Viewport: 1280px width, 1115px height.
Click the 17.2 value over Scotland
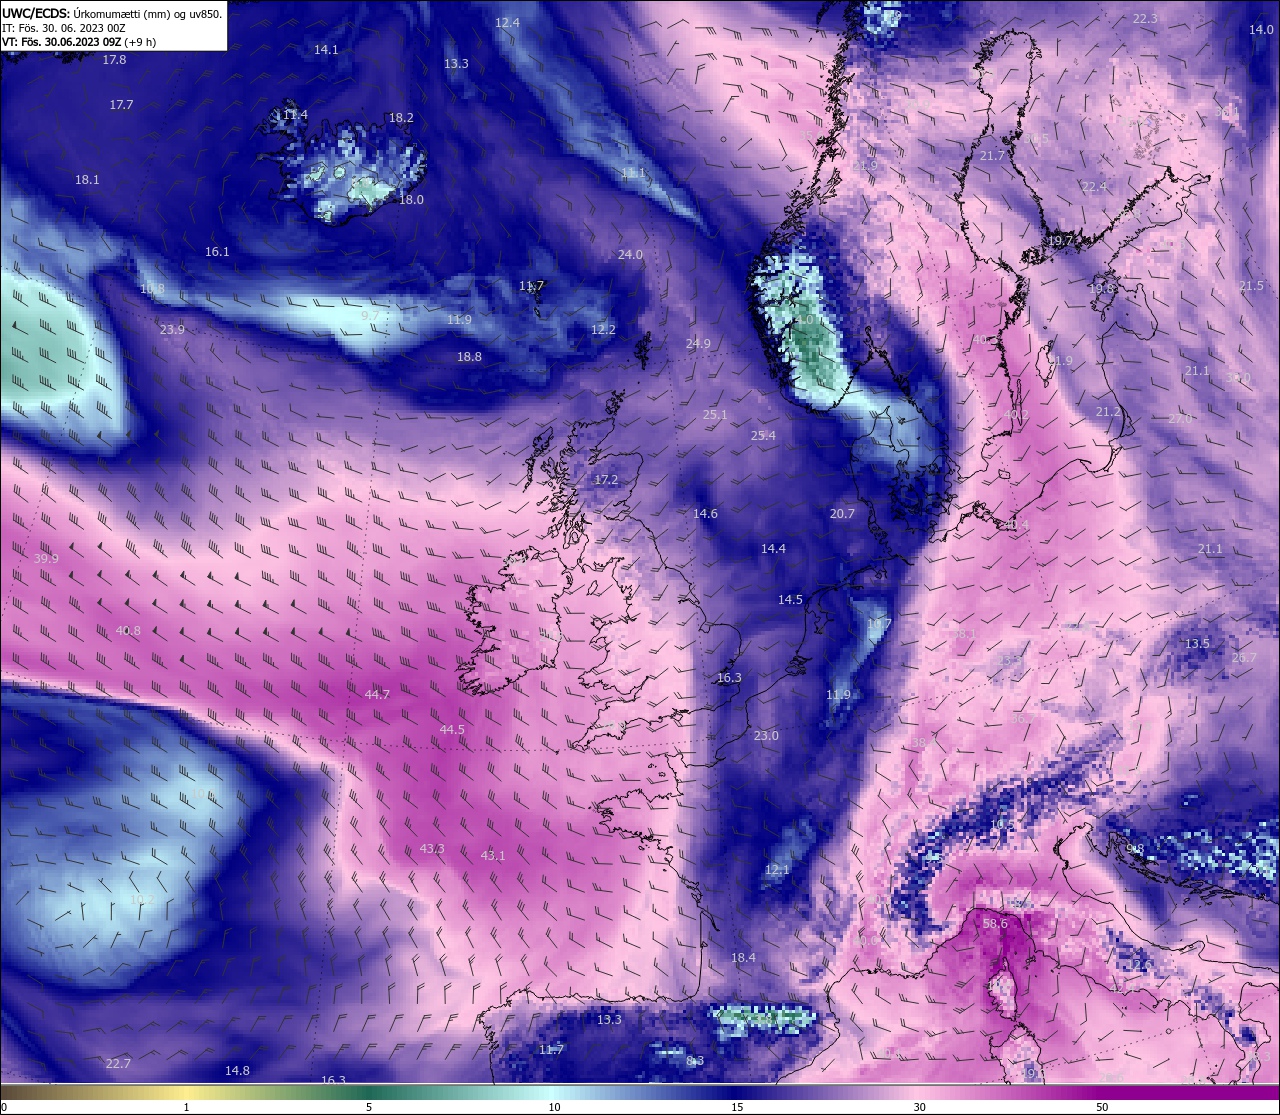pos(606,481)
